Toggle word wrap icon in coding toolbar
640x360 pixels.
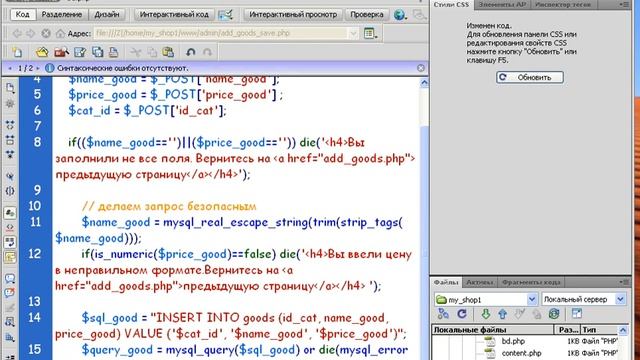tap(10, 242)
